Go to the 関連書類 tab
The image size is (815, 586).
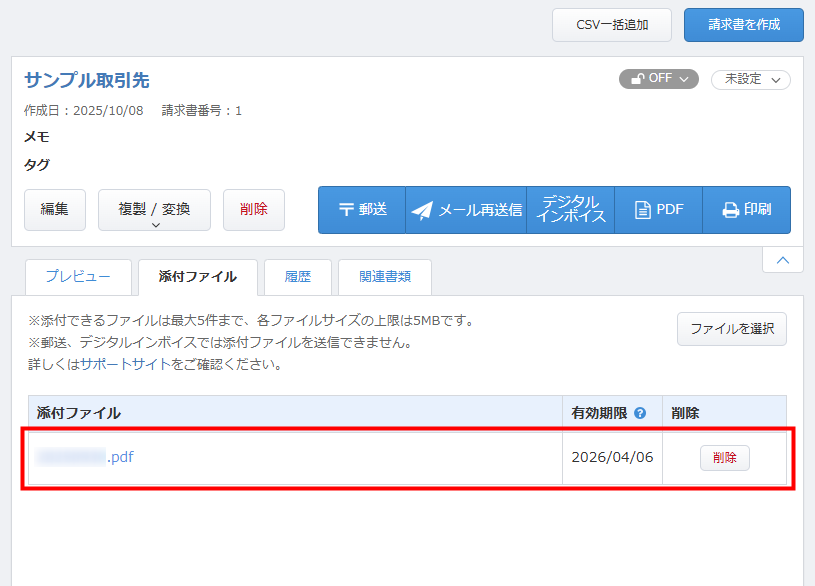coord(385,277)
